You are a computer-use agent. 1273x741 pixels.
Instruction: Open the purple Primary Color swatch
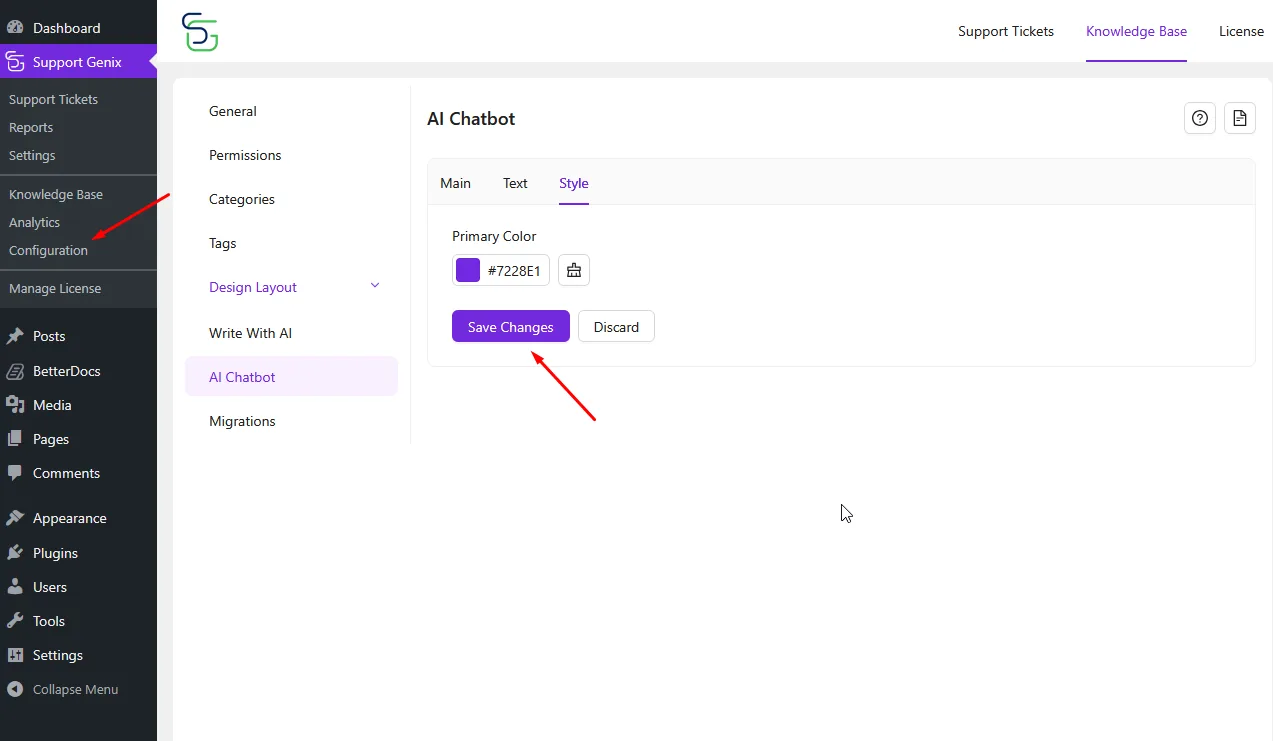pyautogui.click(x=468, y=270)
